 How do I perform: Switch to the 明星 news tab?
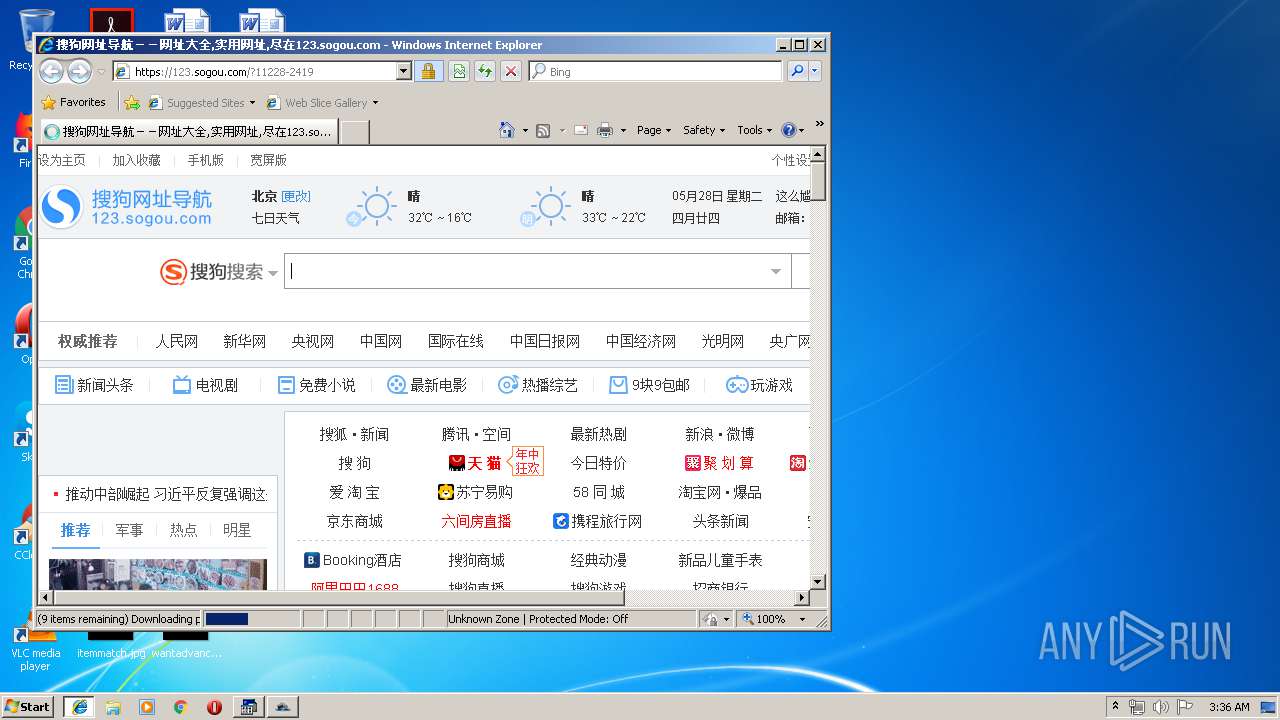(237, 530)
